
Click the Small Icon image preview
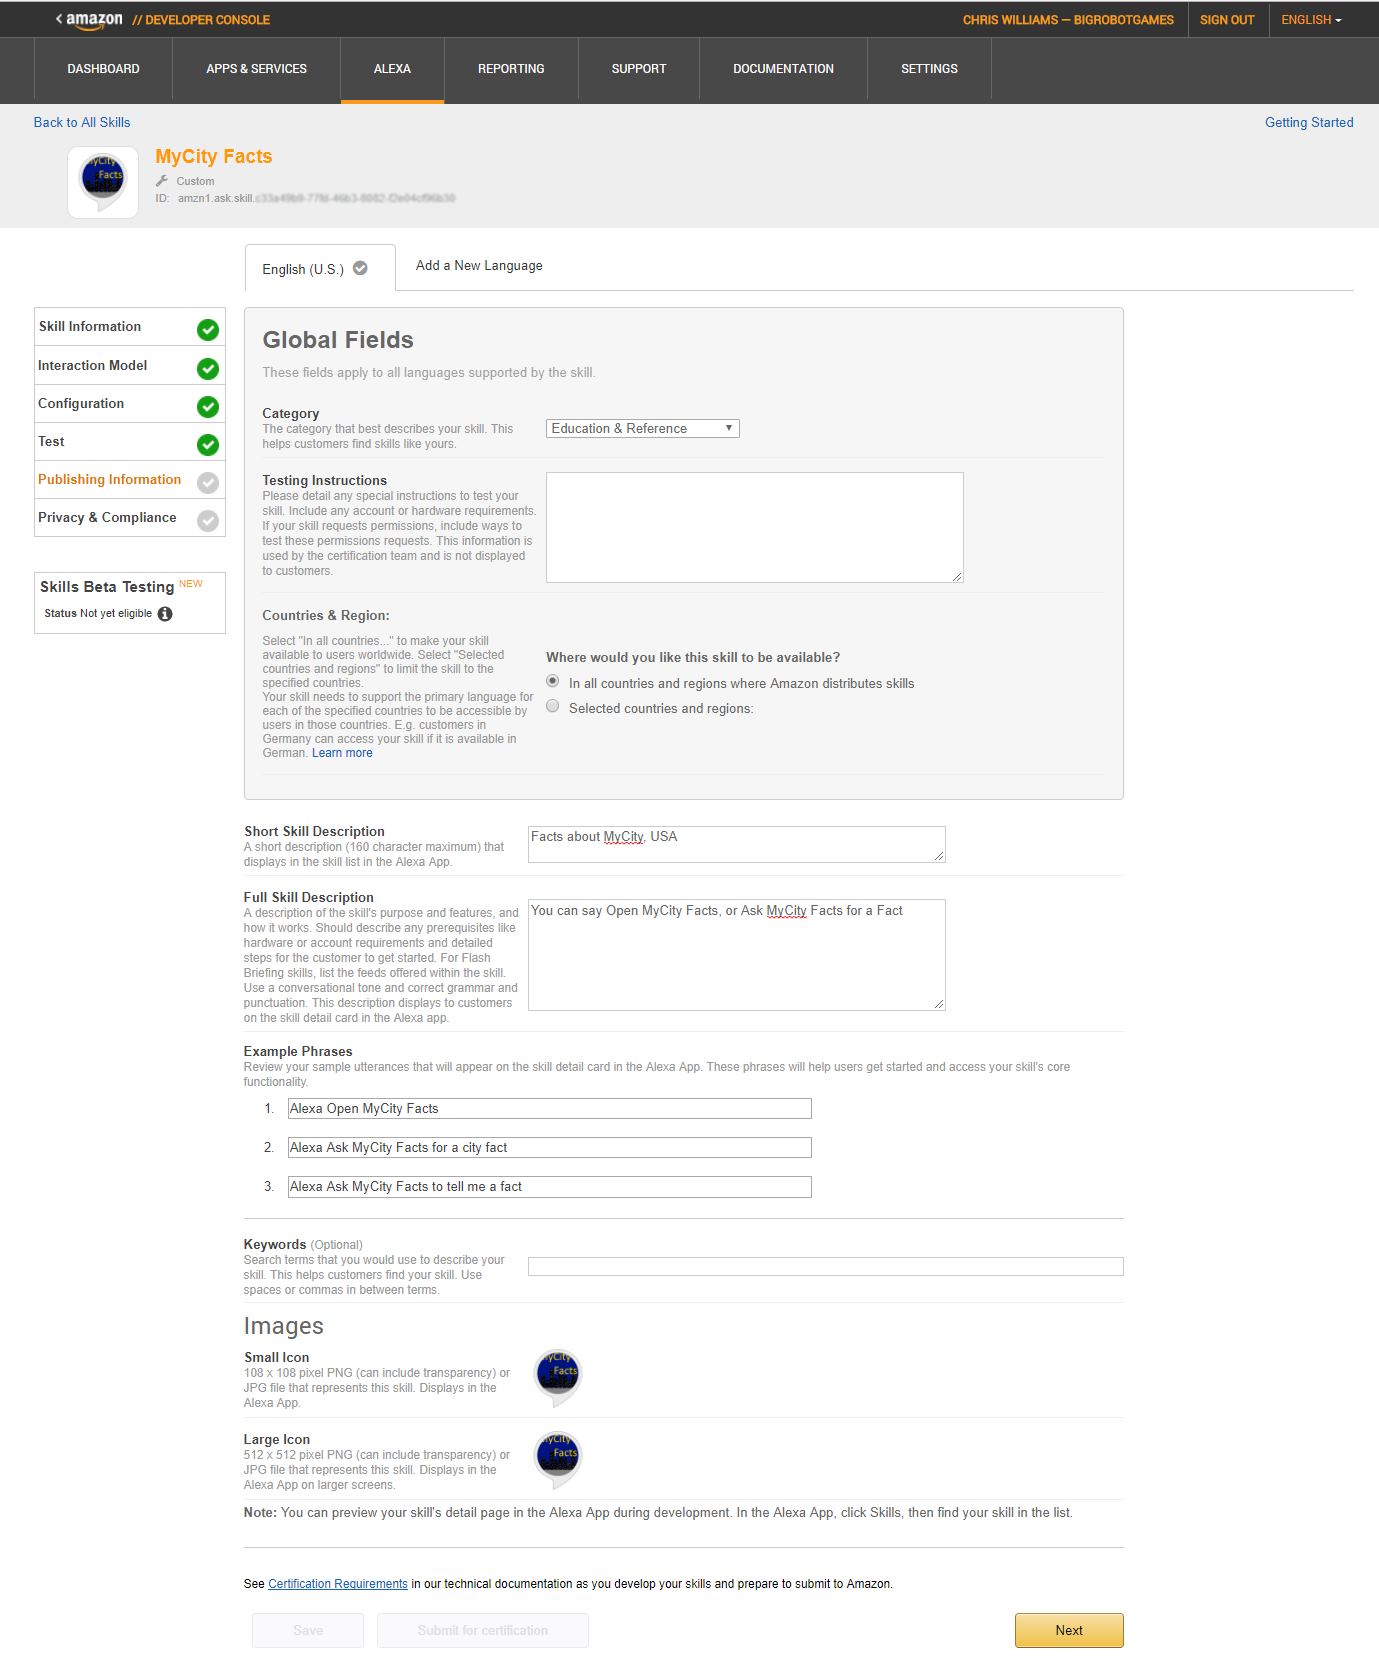click(x=558, y=1378)
